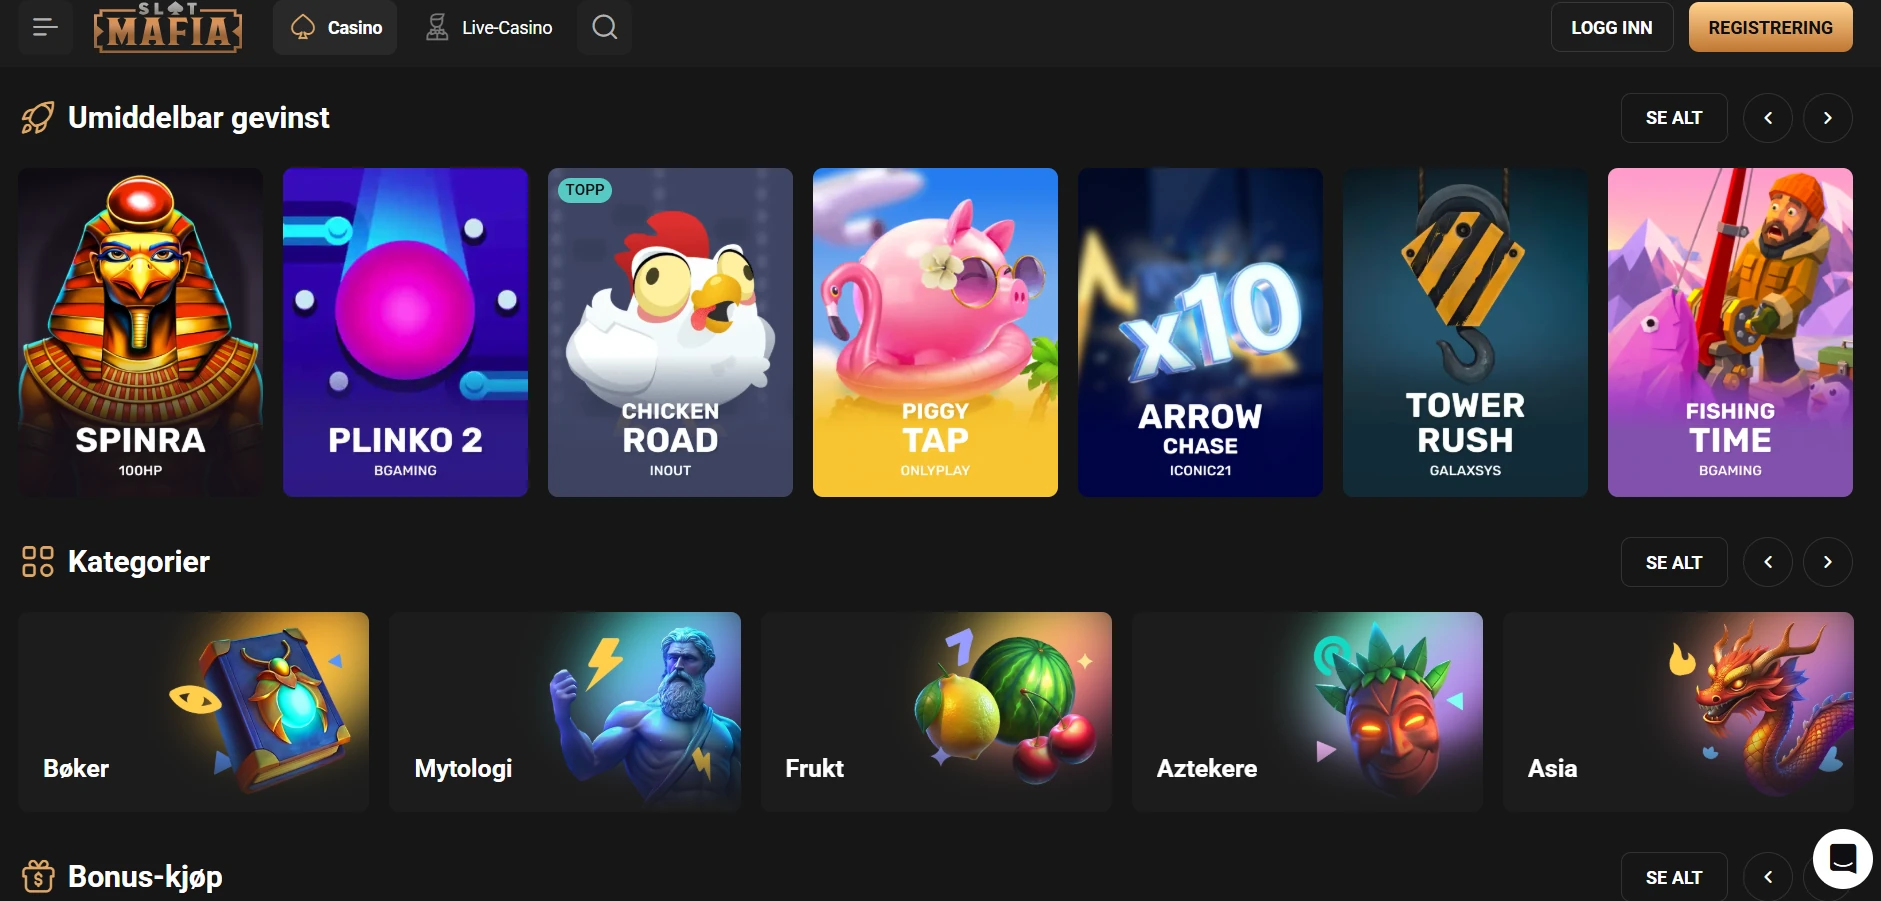The height and width of the screenshot is (901, 1881).
Task: Show next items in Kategorier carousel
Action: pos(1828,562)
